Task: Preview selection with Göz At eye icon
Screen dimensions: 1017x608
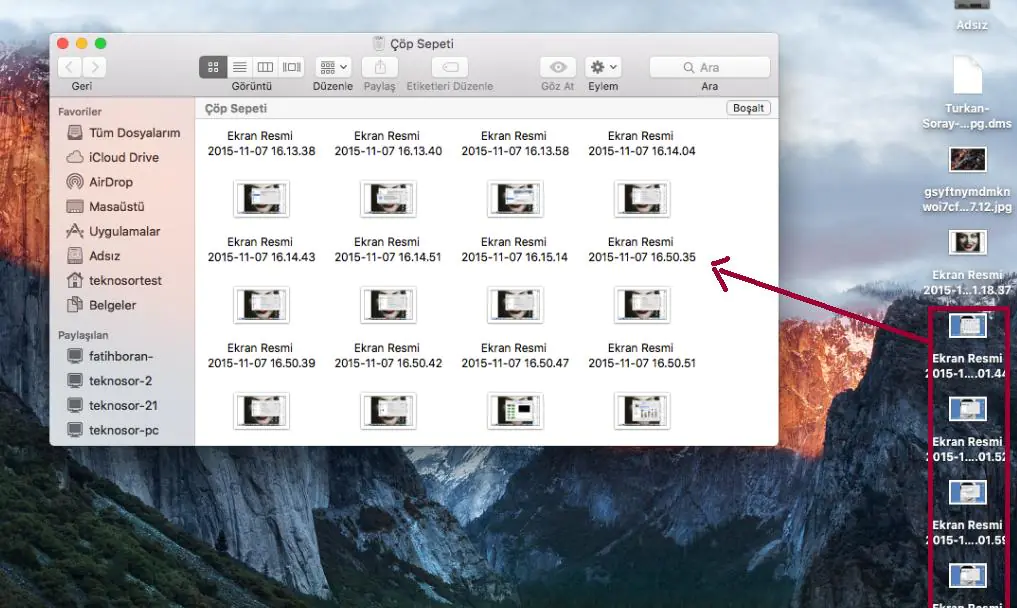Action: coord(557,66)
